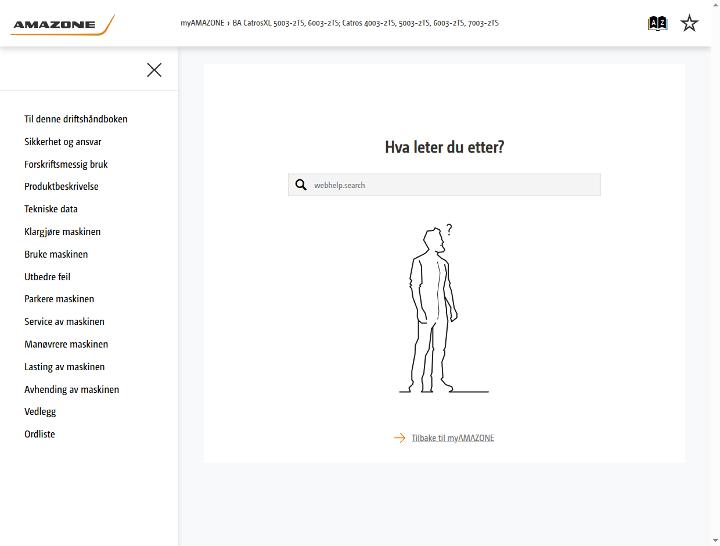The image size is (720, 546).
Task: Select Tekniske data menu entry
Action: click(51, 209)
